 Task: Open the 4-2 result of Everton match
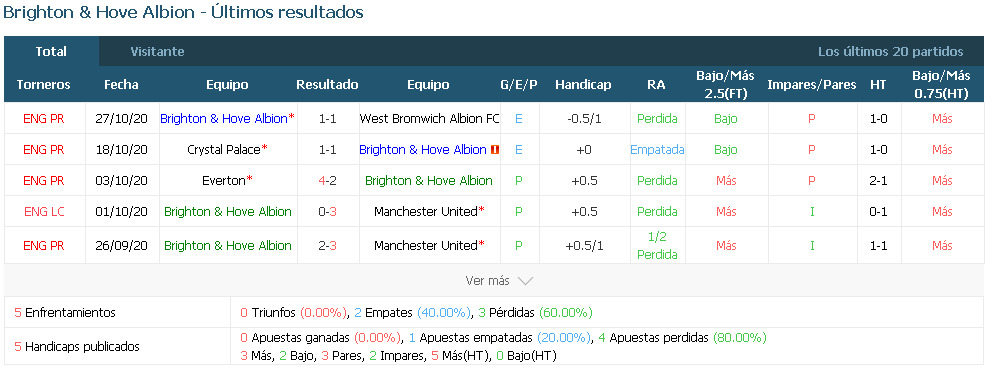click(x=327, y=181)
